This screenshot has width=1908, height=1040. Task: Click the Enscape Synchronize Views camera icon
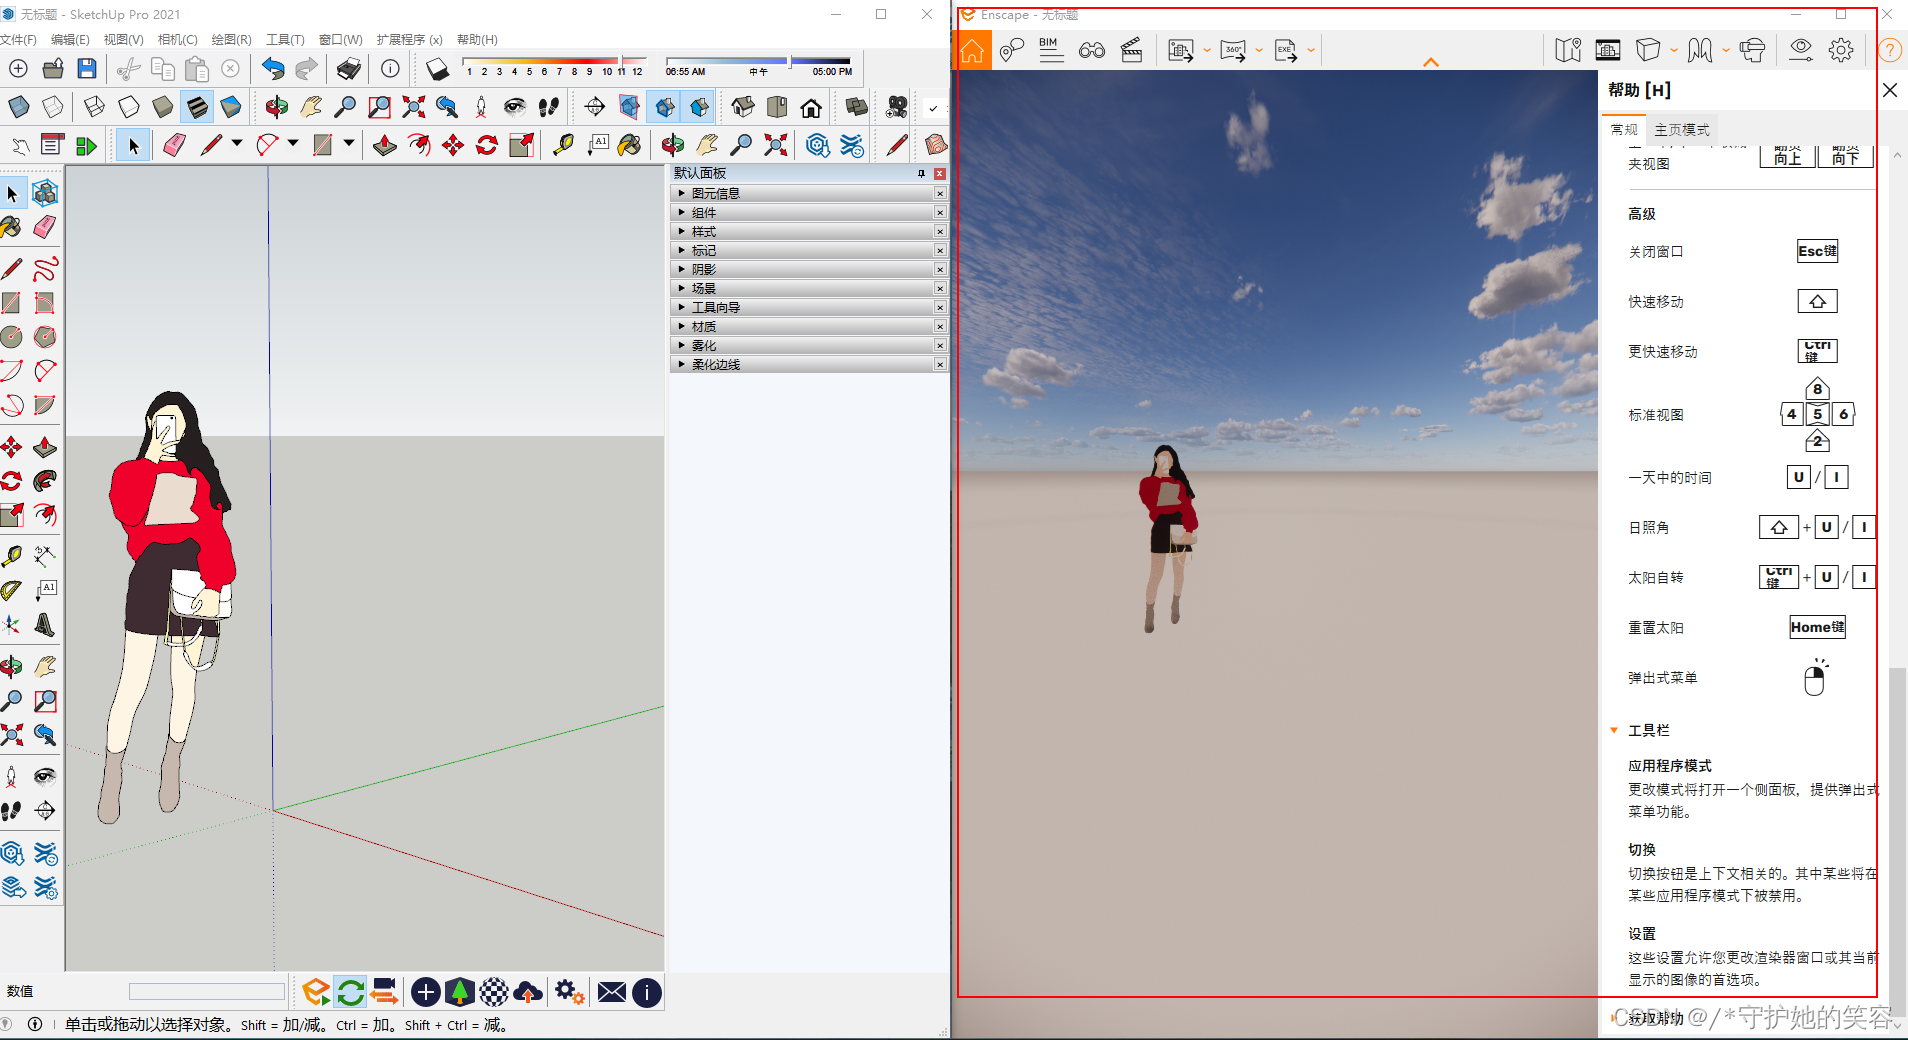(x=384, y=992)
